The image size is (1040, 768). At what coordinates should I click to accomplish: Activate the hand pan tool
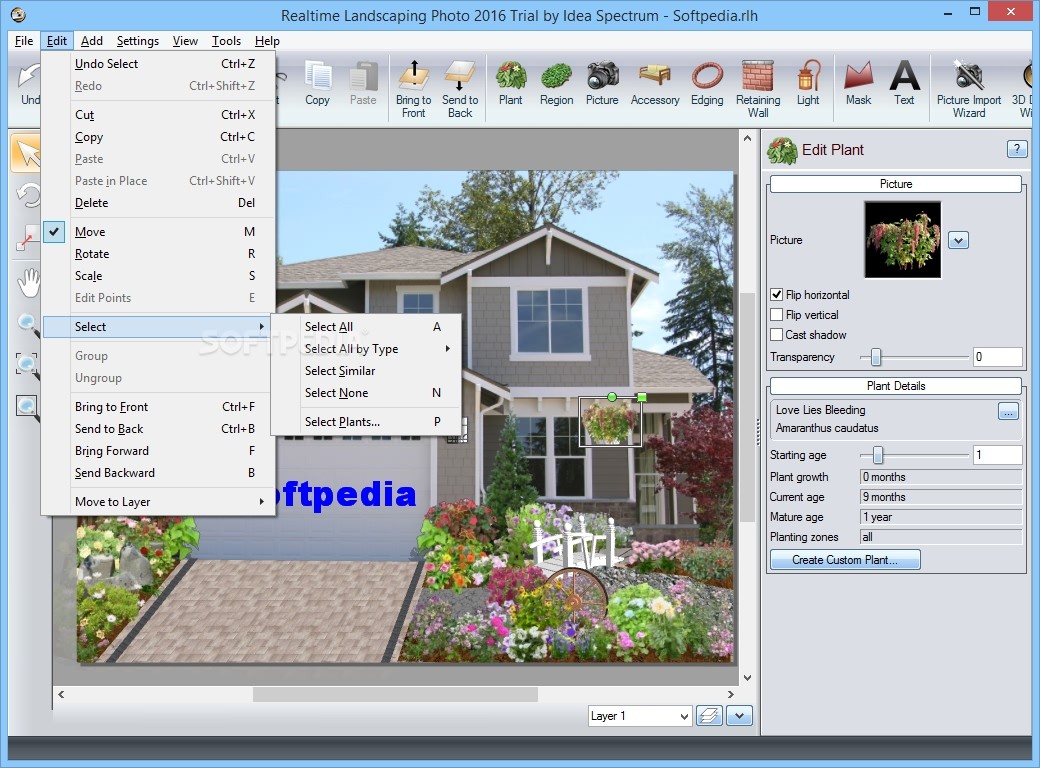28,283
